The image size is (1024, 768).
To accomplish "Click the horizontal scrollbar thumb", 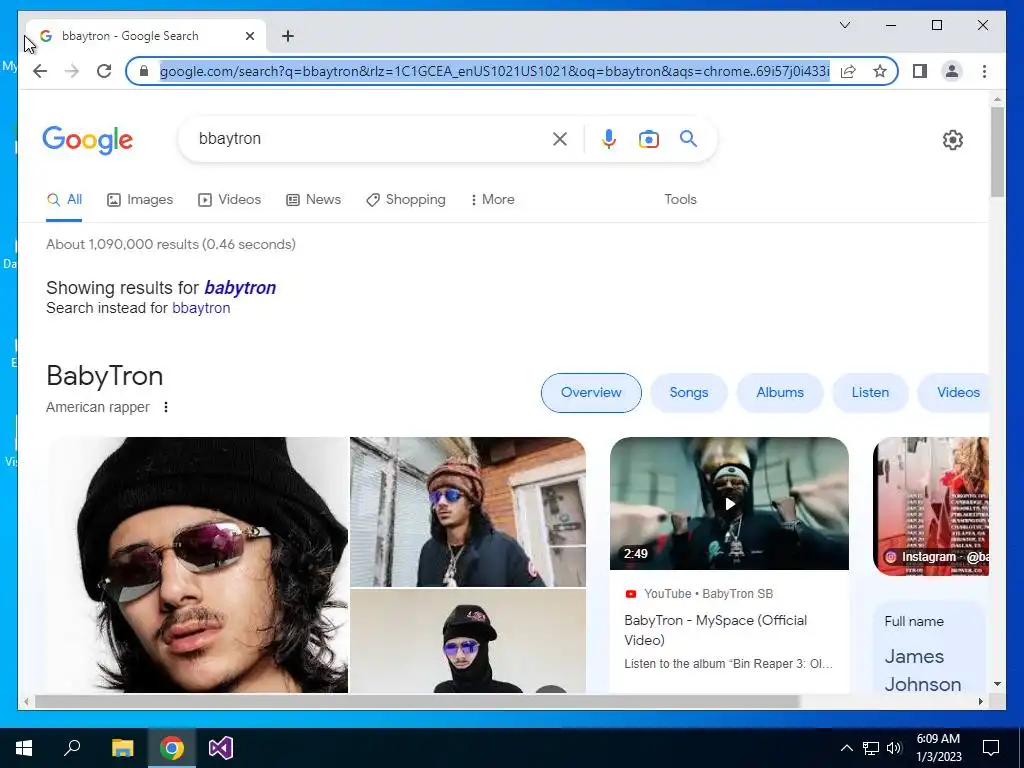I will (x=417, y=702).
